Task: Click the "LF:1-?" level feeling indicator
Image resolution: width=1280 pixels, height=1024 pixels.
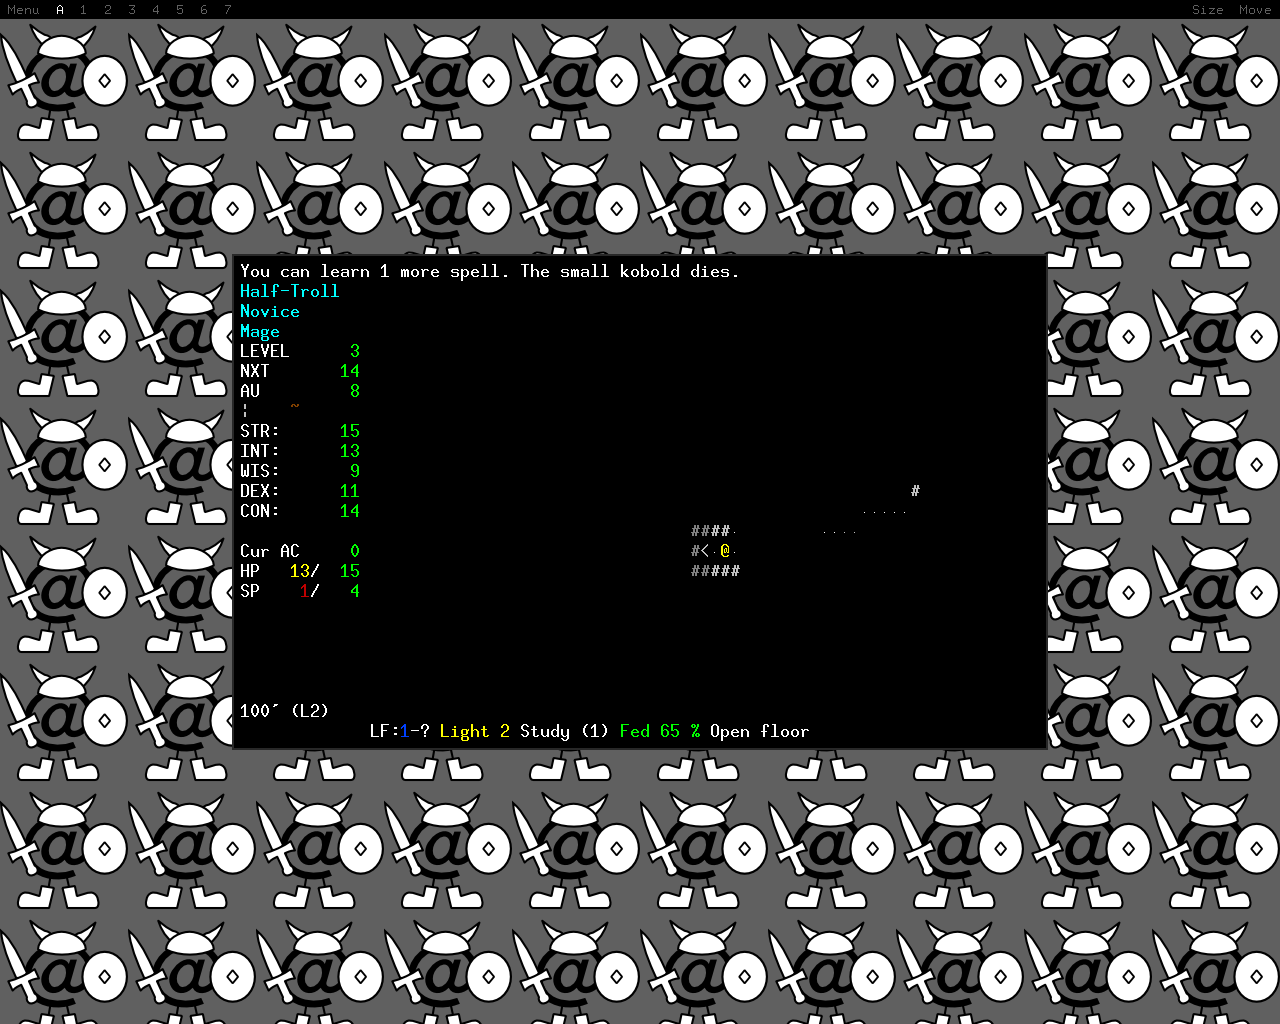Action: tap(400, 731)
